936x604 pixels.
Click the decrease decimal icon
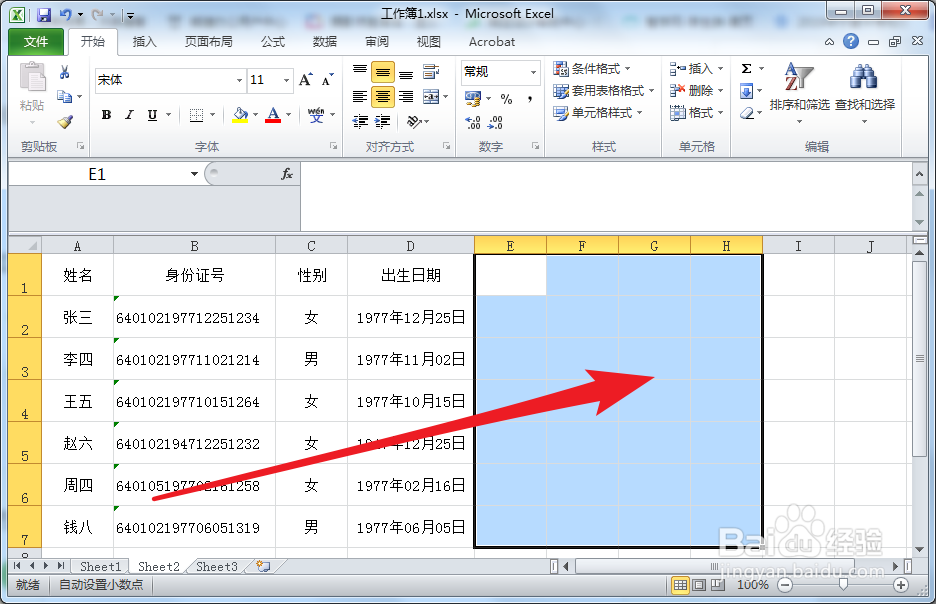pyautogui.click(x=495, y=122)
